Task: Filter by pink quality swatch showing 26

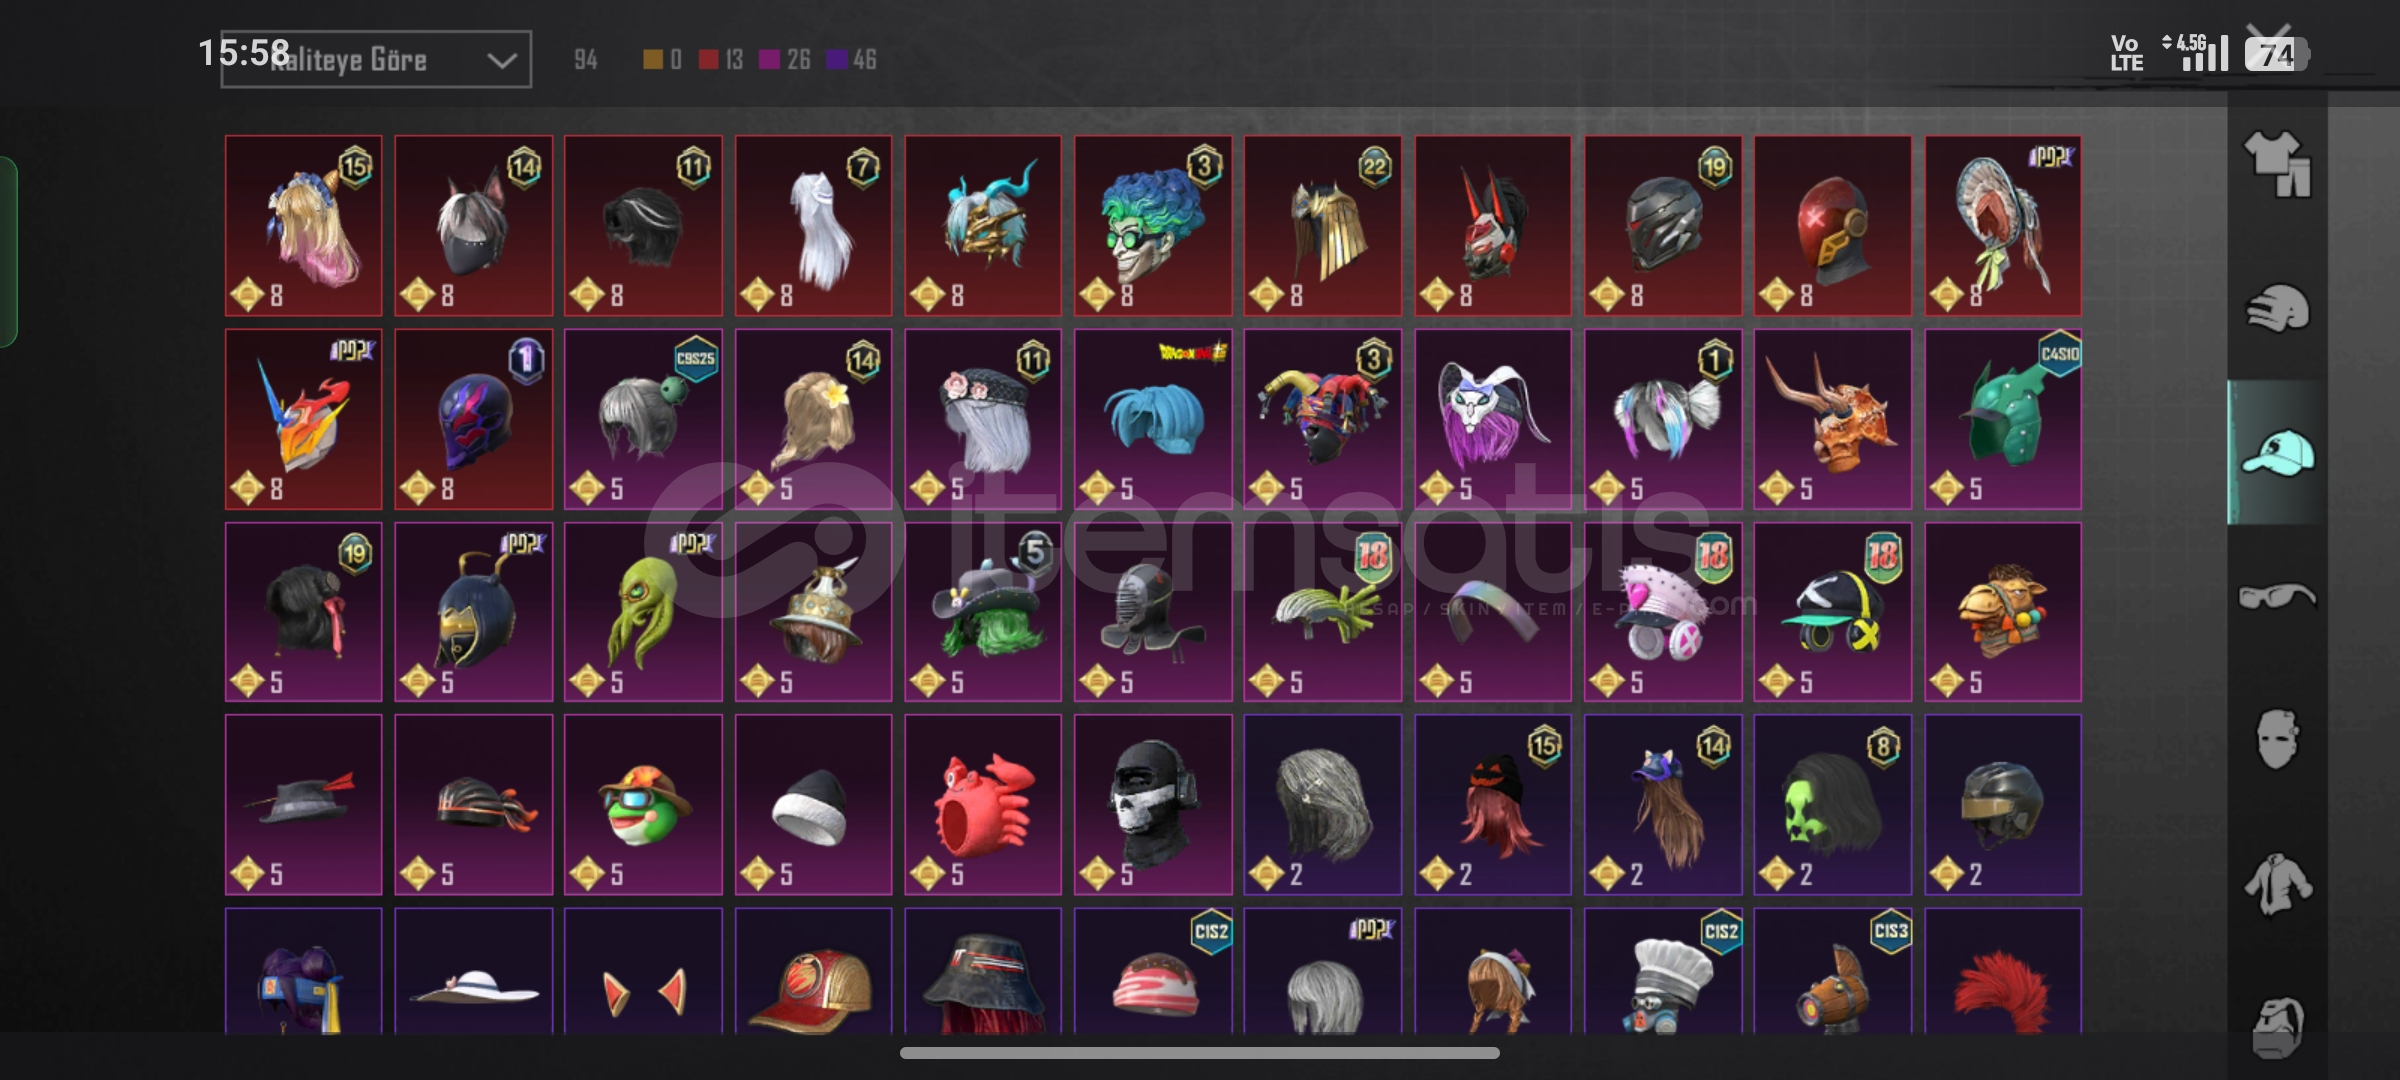Action: 785,60
